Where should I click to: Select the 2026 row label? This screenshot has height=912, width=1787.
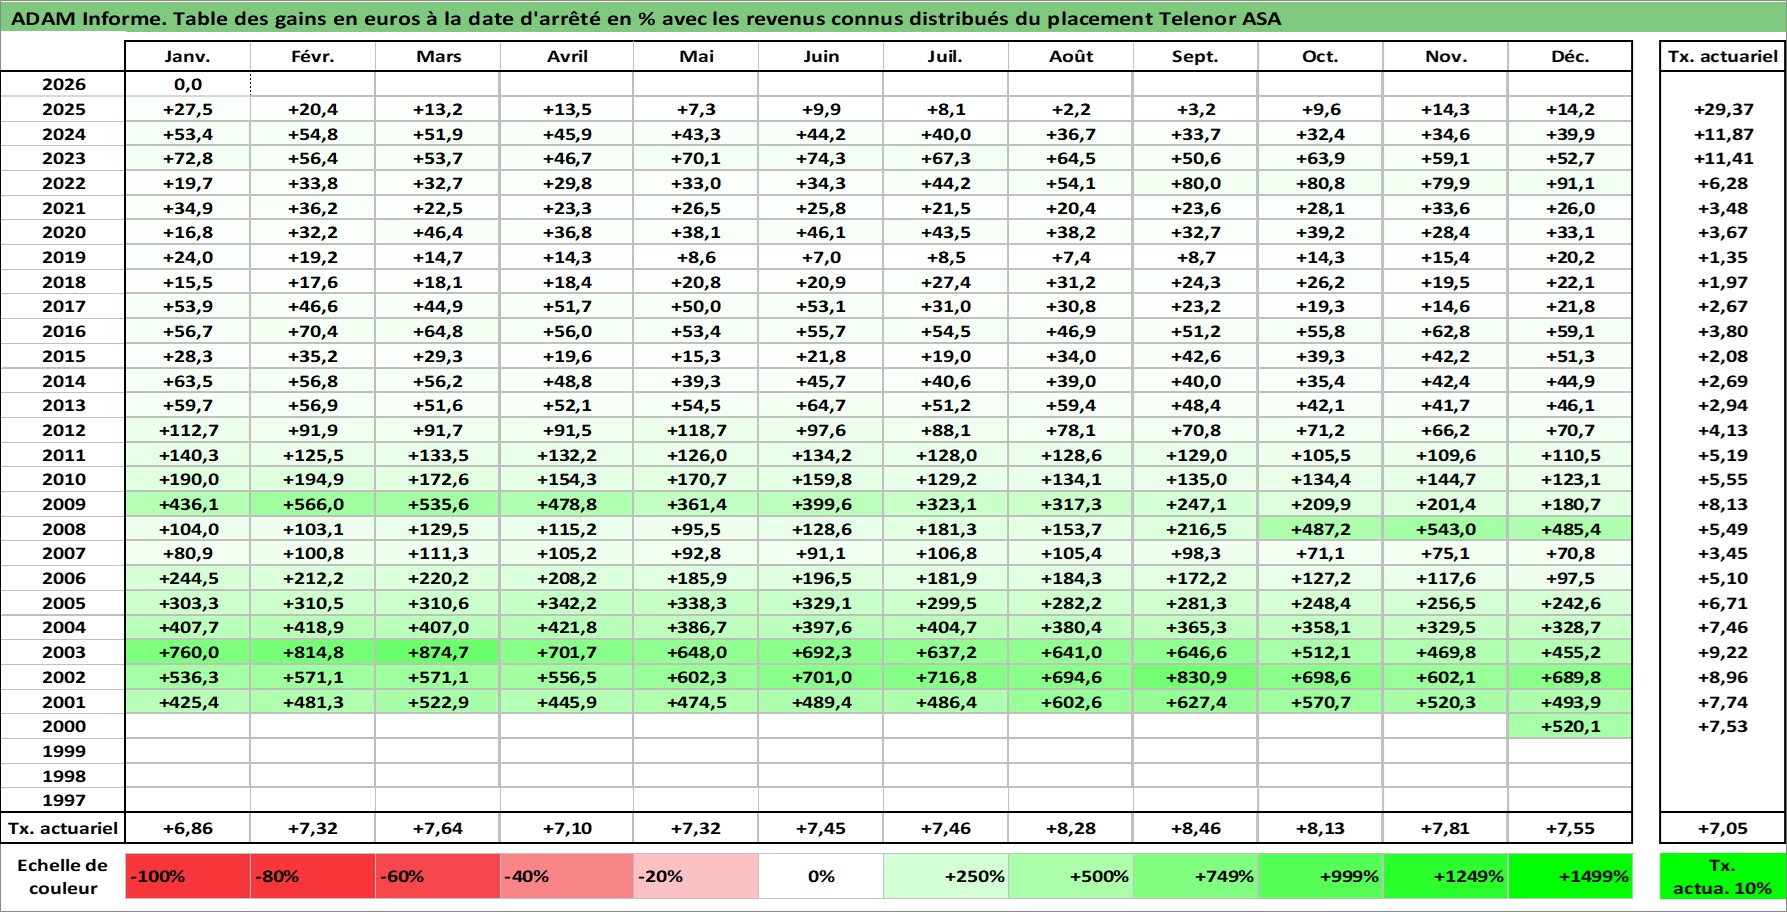click(64, 85)
